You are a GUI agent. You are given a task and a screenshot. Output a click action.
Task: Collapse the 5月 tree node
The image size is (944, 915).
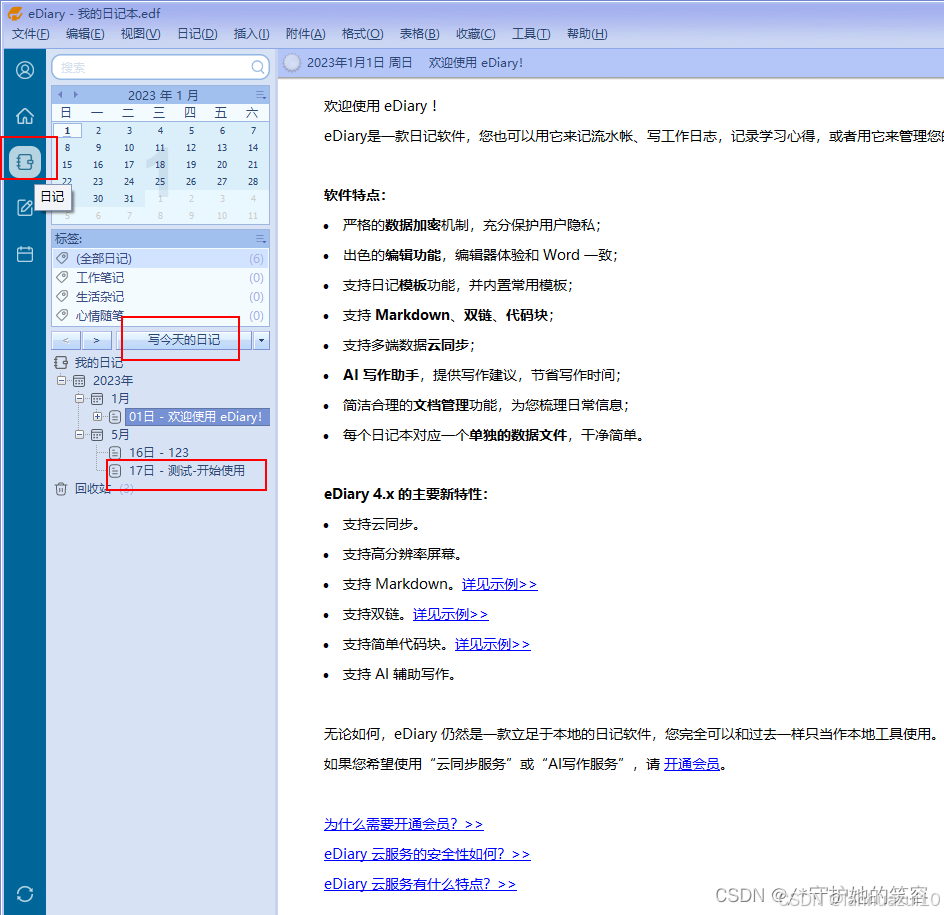79,435
